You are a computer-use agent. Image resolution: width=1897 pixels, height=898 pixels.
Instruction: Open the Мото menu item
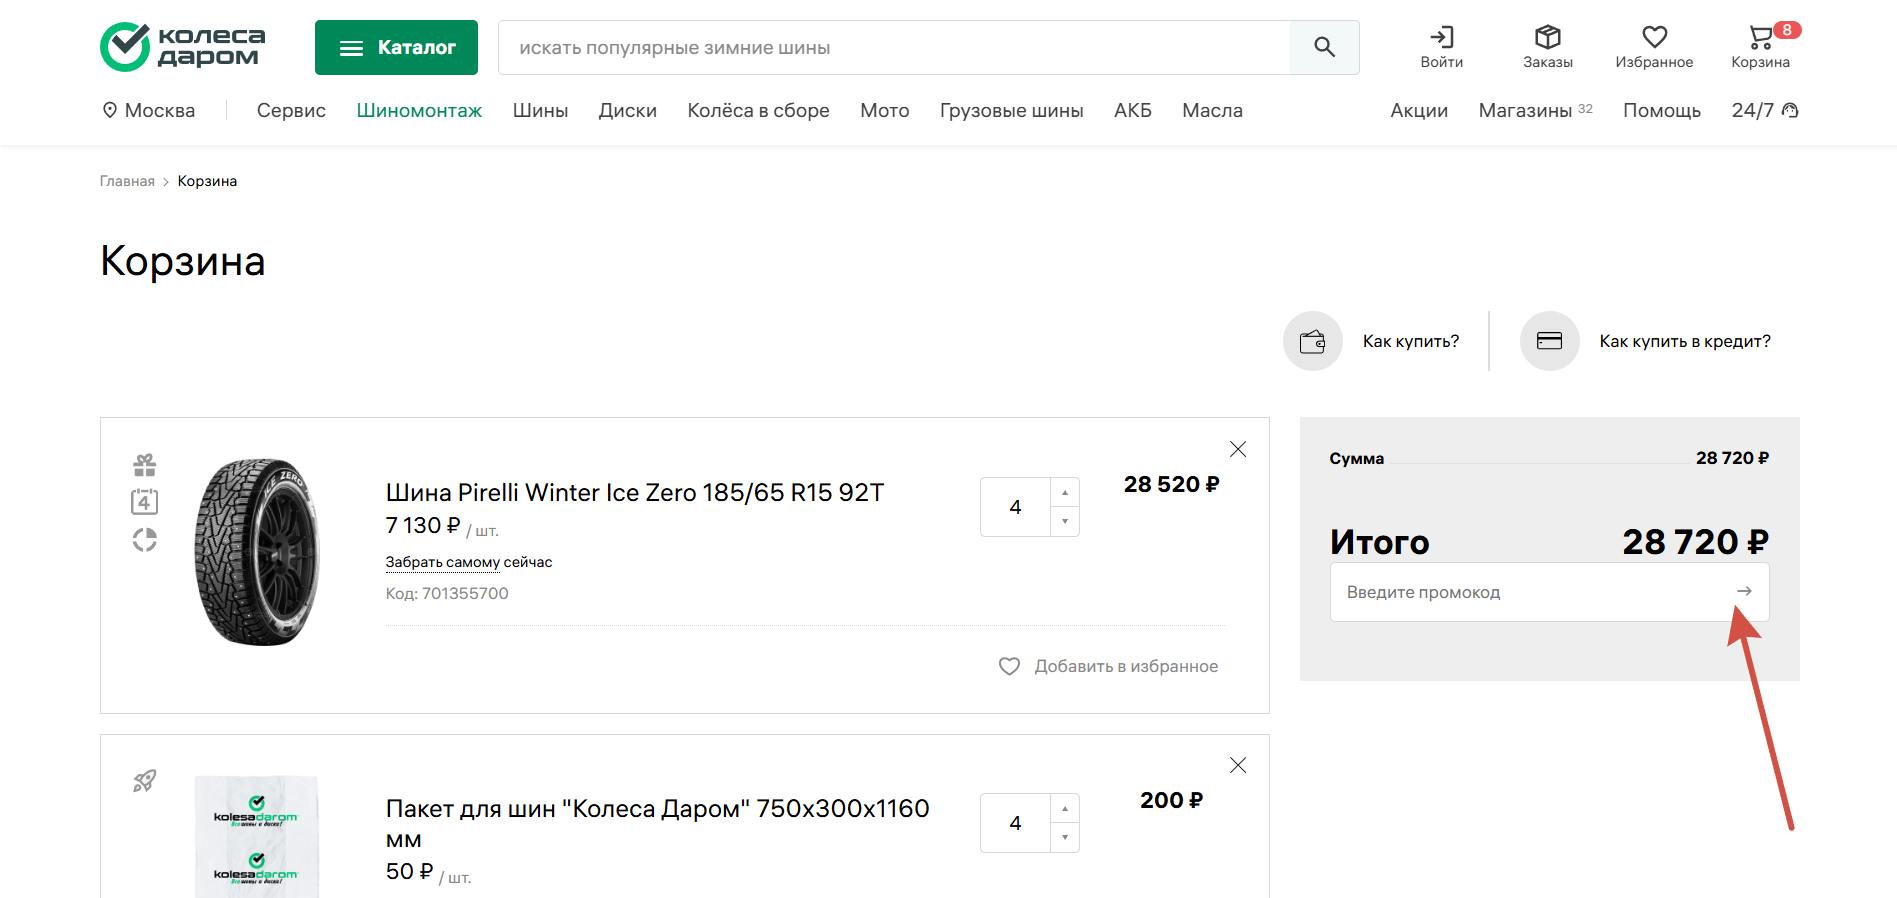(885, 110)
